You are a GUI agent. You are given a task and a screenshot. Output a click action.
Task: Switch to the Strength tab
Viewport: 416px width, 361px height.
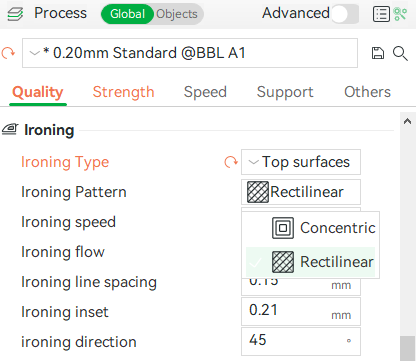(123, 92)
